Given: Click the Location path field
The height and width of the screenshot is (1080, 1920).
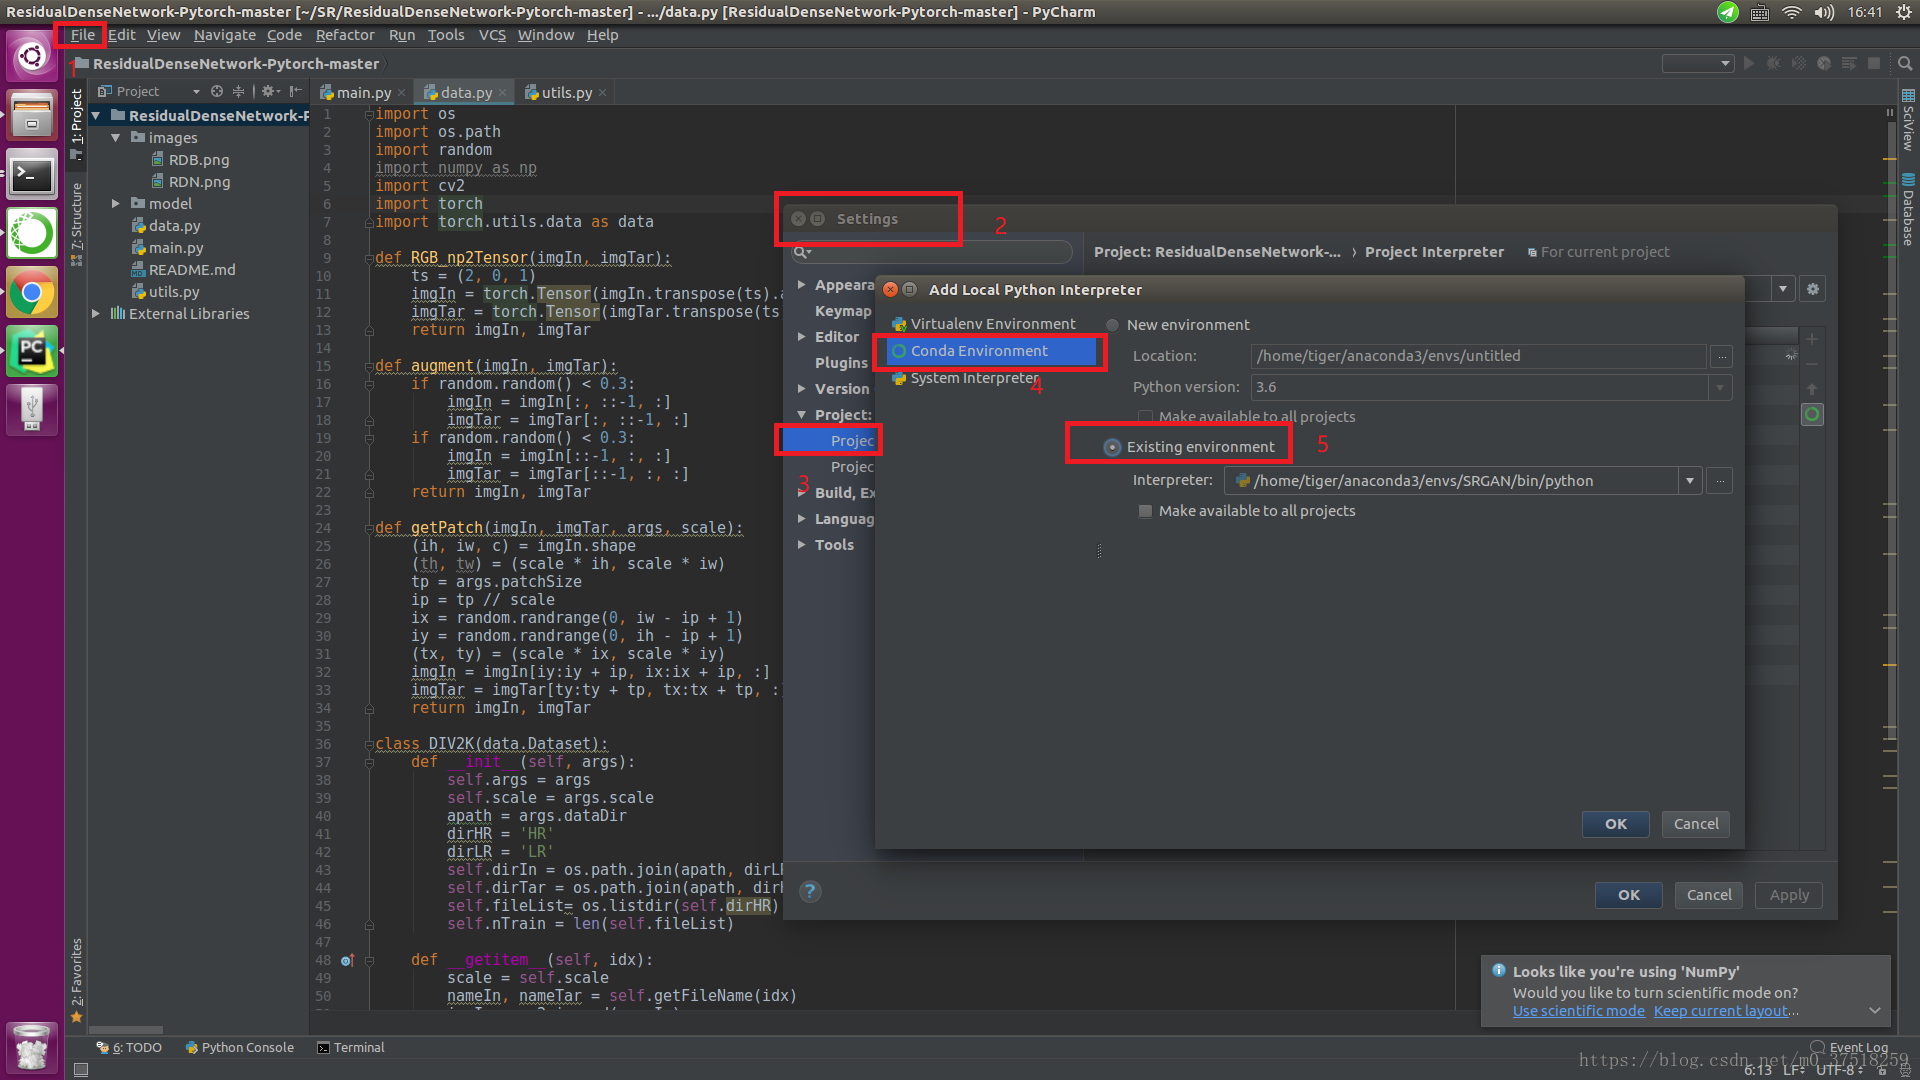Looking at the screenshot, I should coord(1478,356).
